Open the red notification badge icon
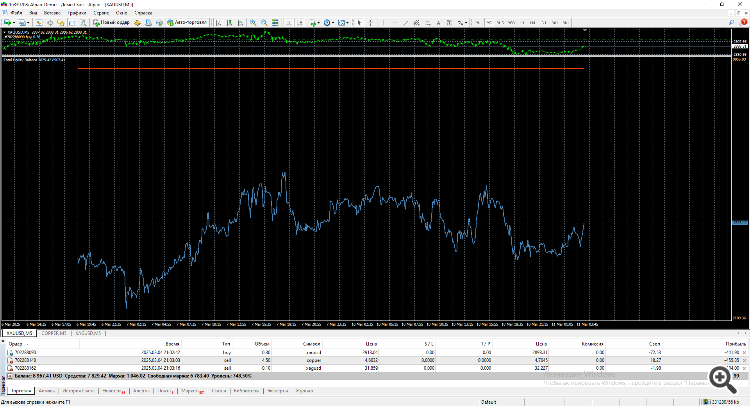The height and width of the screenshot is (406, 750). (x=743, y=22)
